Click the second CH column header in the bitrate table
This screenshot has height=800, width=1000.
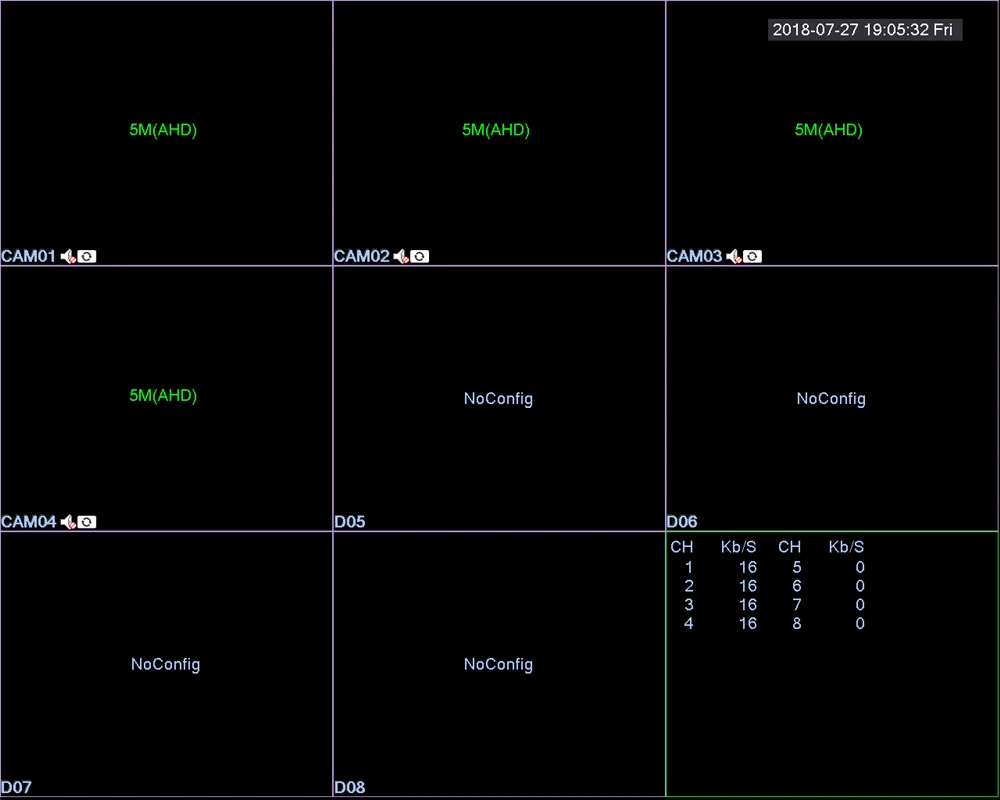click(x=790, y=547)
